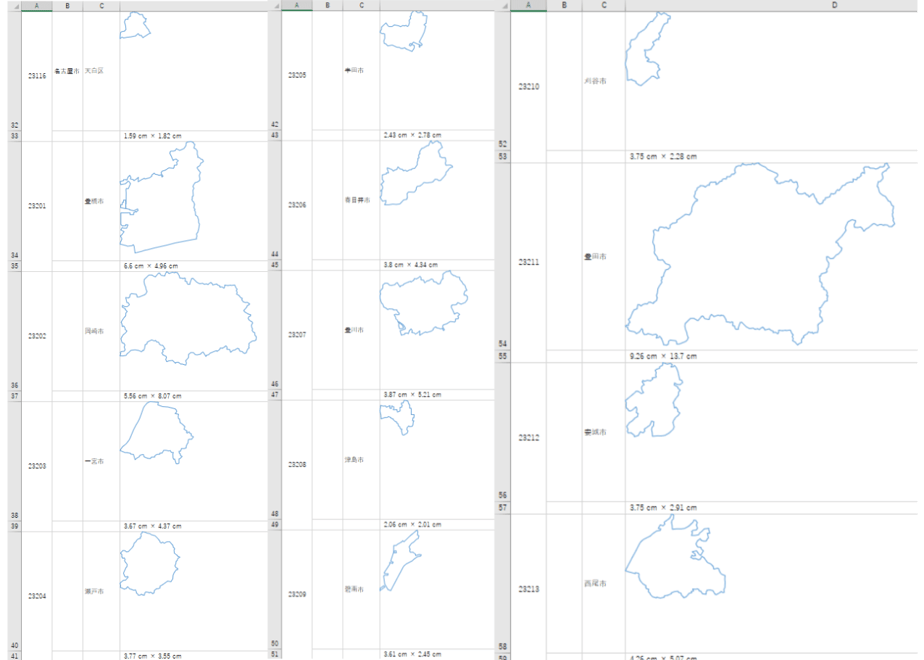Select the outline shape beside code 23203
The image size is (924, 660).
(157, 433)
